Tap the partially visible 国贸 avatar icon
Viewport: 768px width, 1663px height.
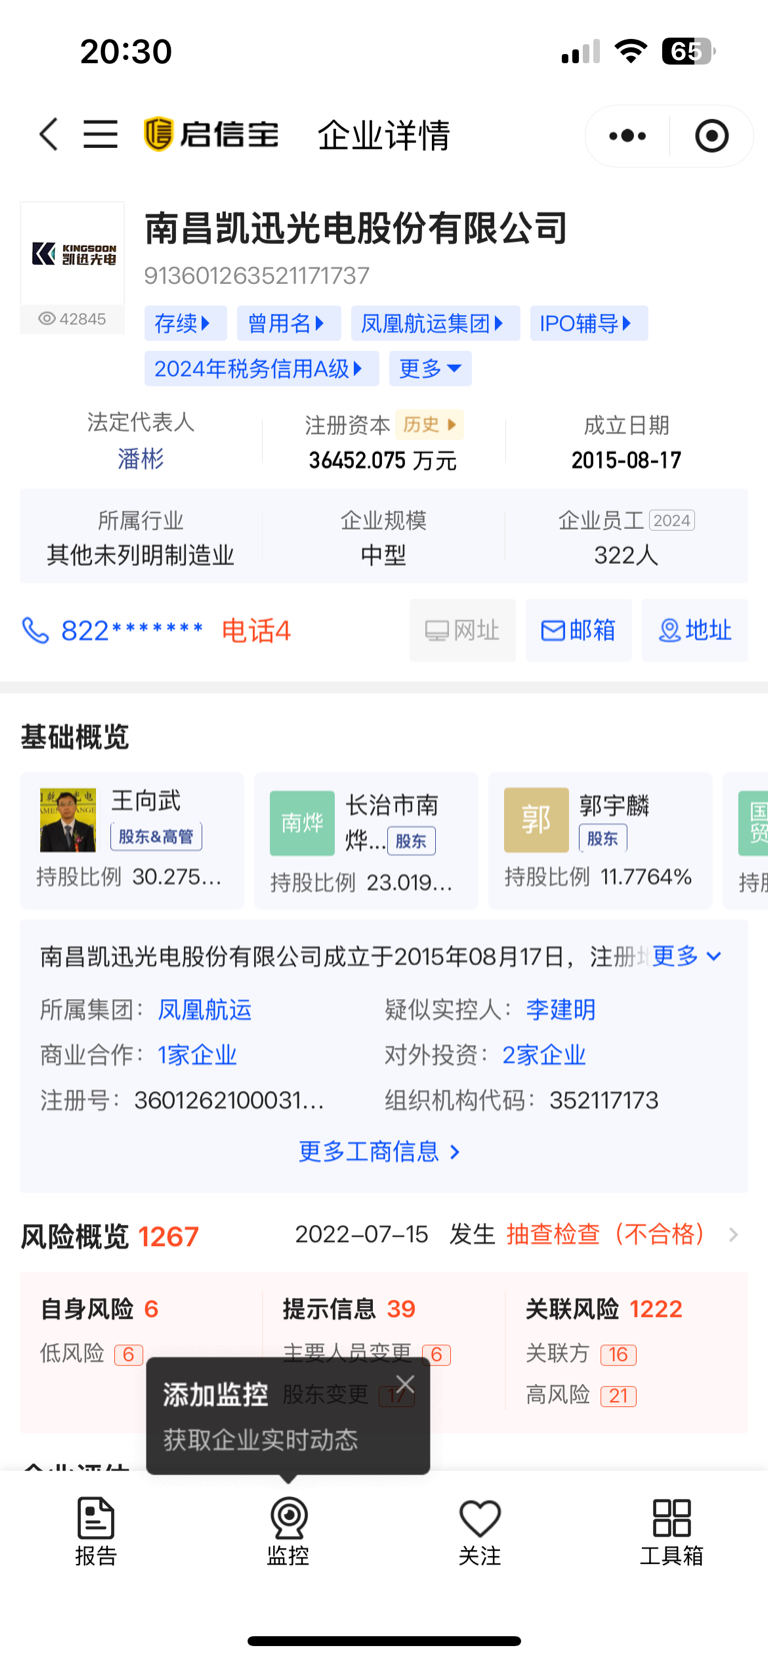pos(753,822)
